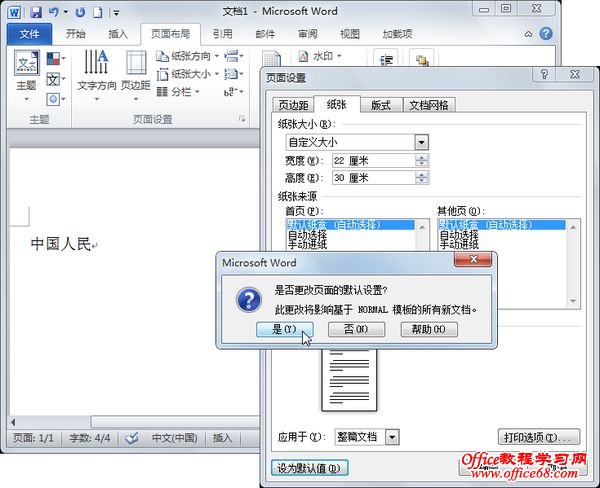
Task: Click the 页面: 1/1 status bar entry
Action: (34, 437)
